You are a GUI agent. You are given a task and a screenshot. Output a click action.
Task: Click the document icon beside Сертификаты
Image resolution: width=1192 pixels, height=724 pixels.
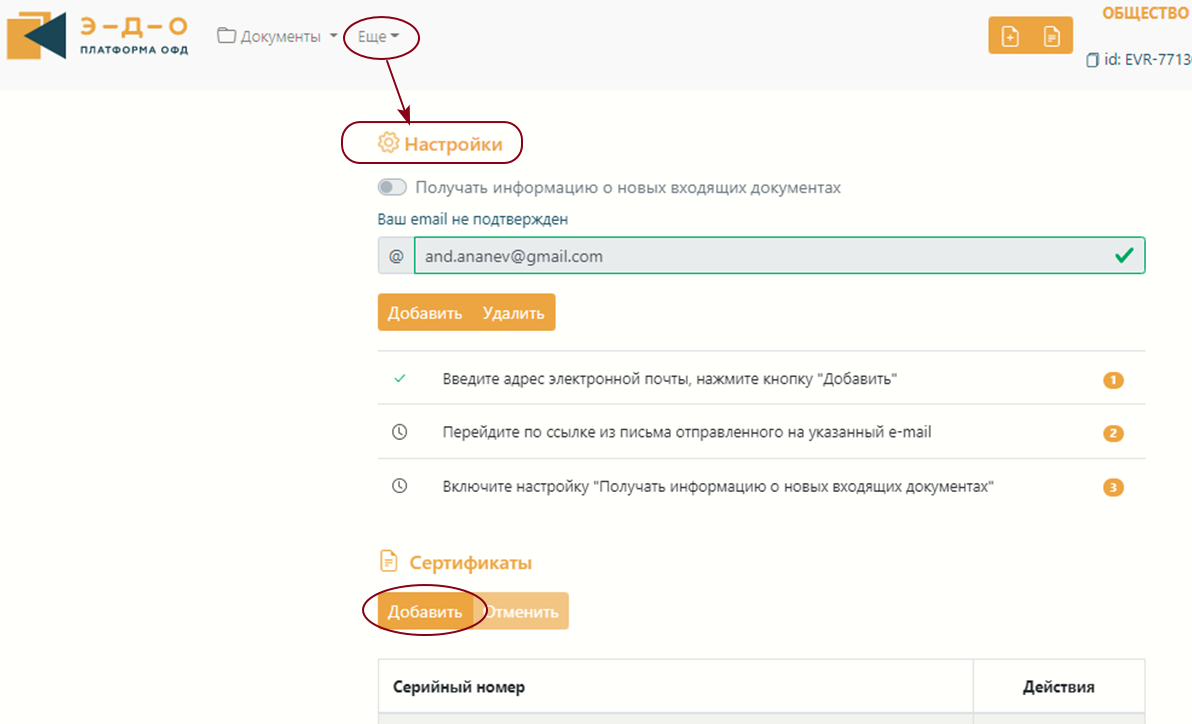[x=388, y=562]
